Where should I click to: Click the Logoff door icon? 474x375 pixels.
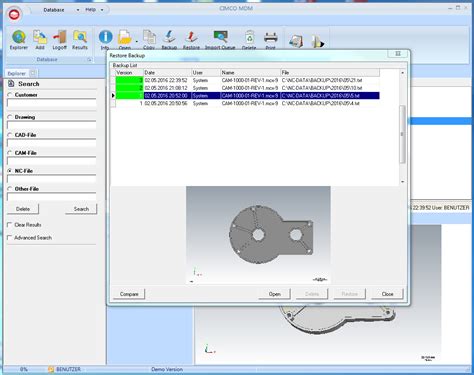coord(60,37)
